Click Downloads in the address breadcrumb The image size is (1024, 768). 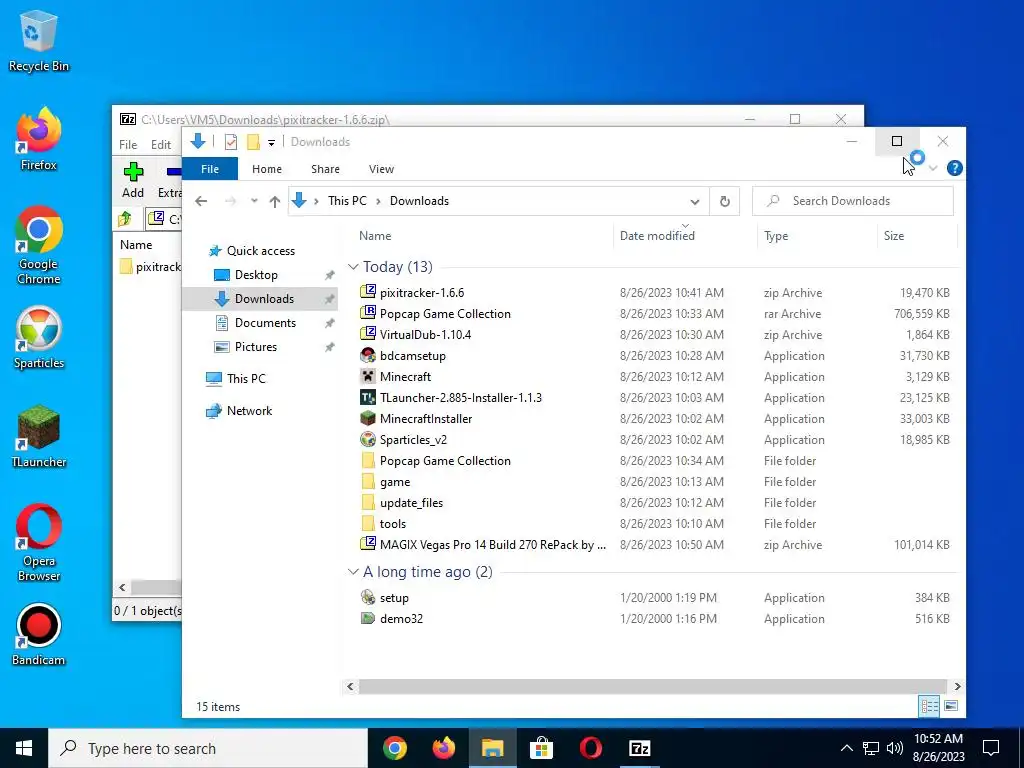coord(419,201)
